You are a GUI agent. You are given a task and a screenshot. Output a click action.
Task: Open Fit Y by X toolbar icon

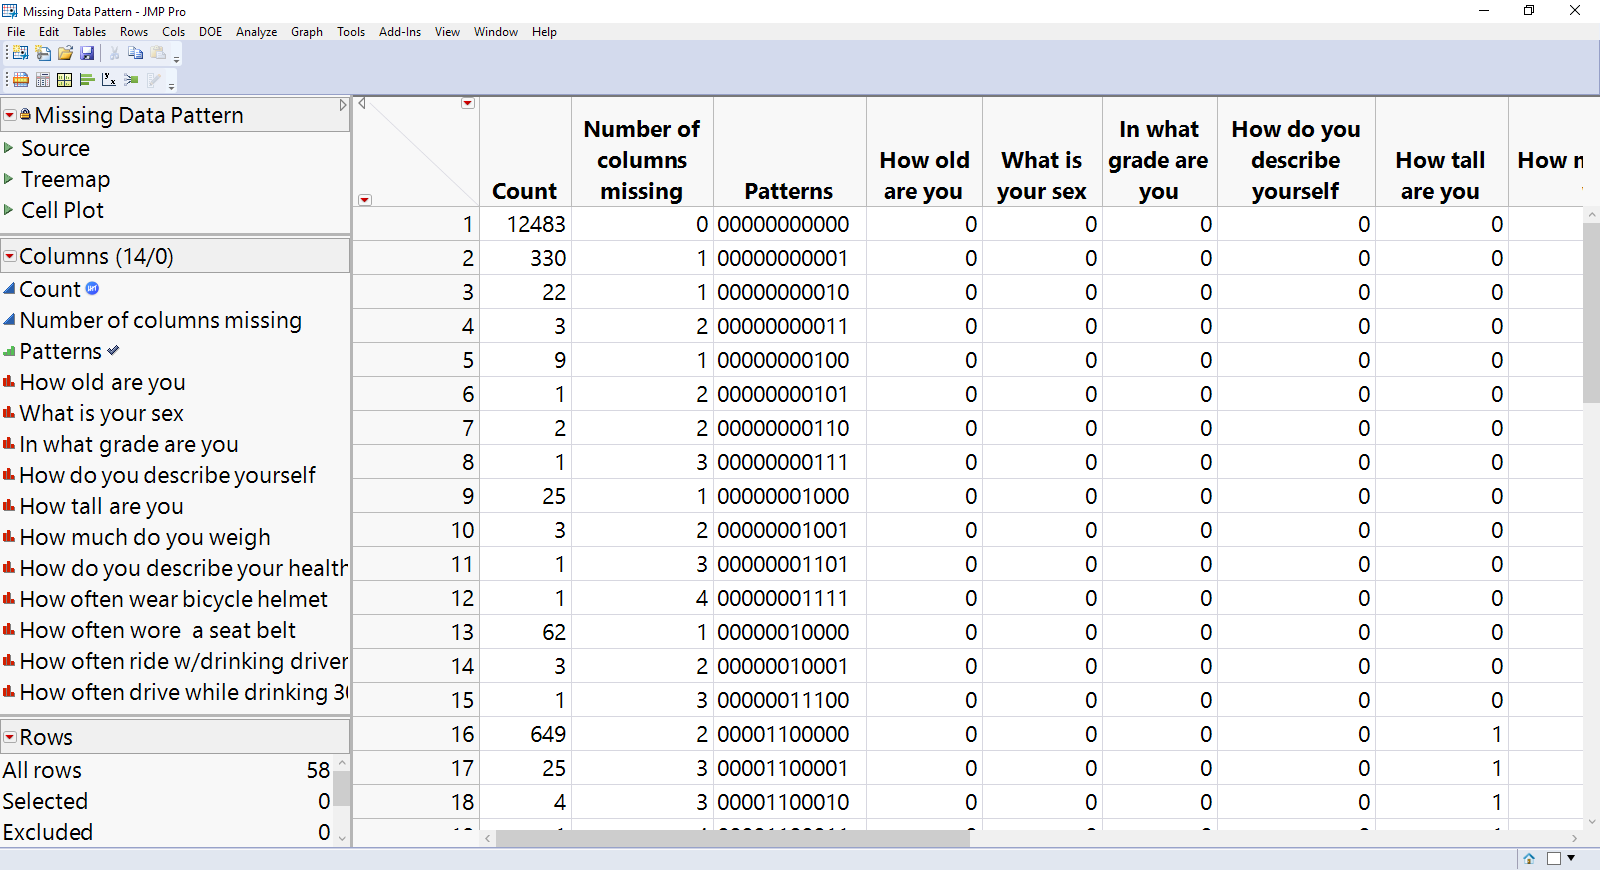(x=109, y=80)
